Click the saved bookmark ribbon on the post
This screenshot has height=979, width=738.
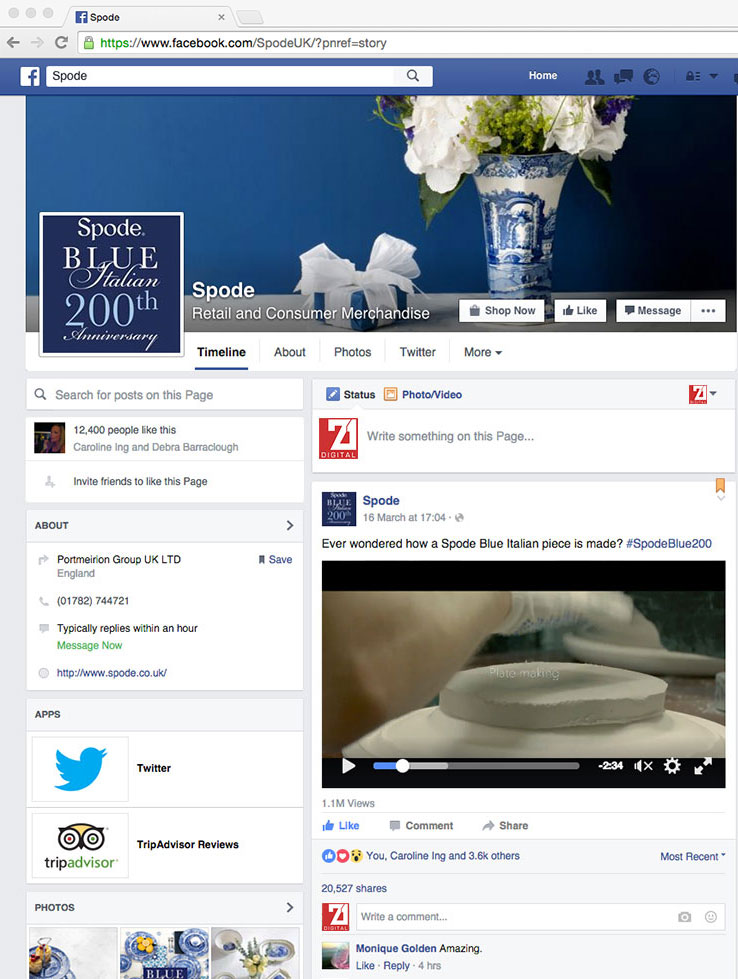tap(720, 485)
